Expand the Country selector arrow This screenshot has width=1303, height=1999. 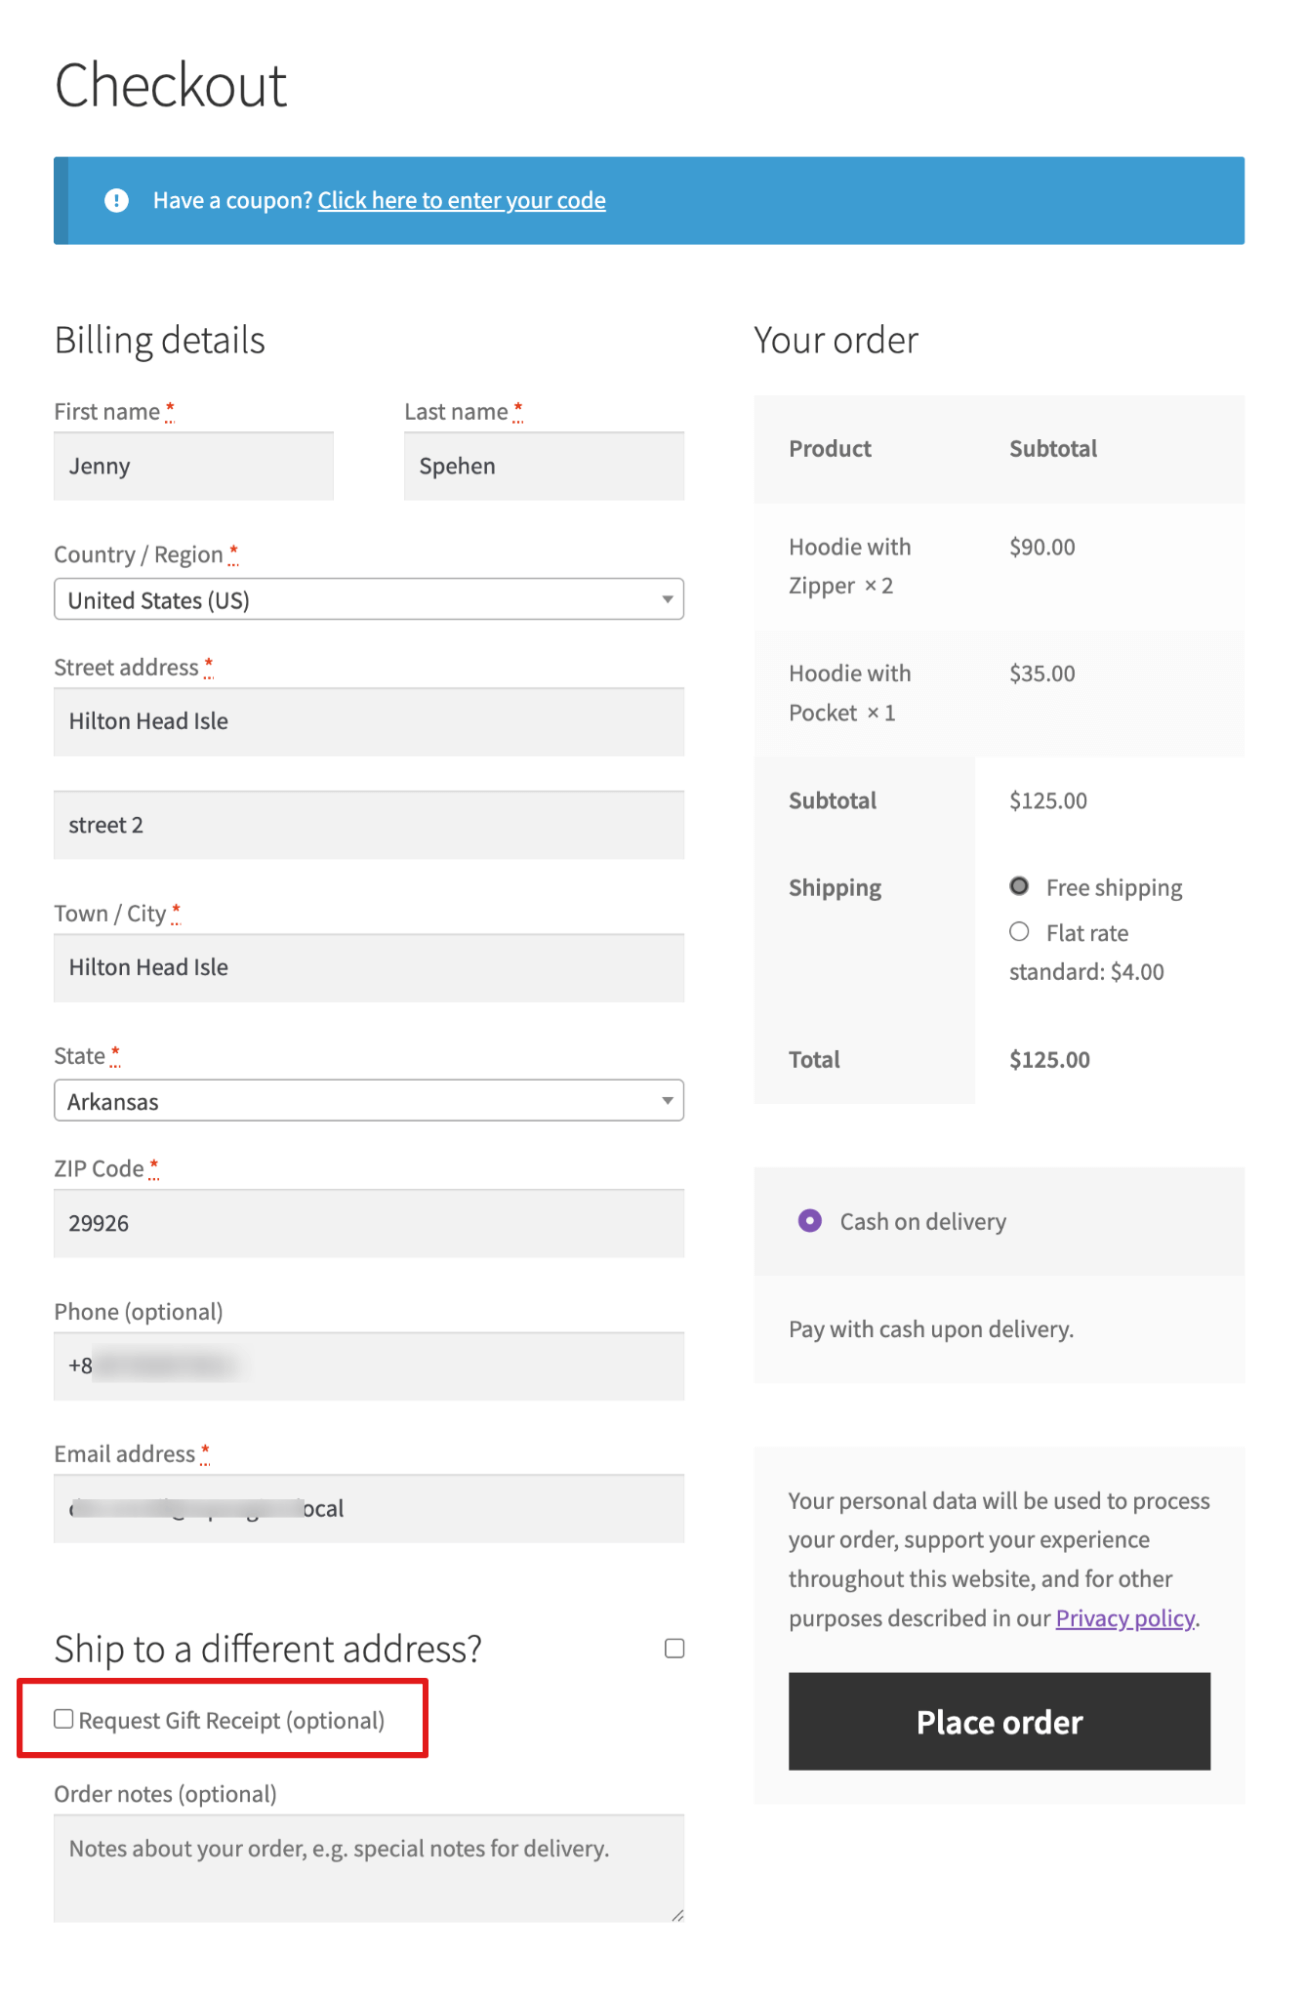pos(668,599)
